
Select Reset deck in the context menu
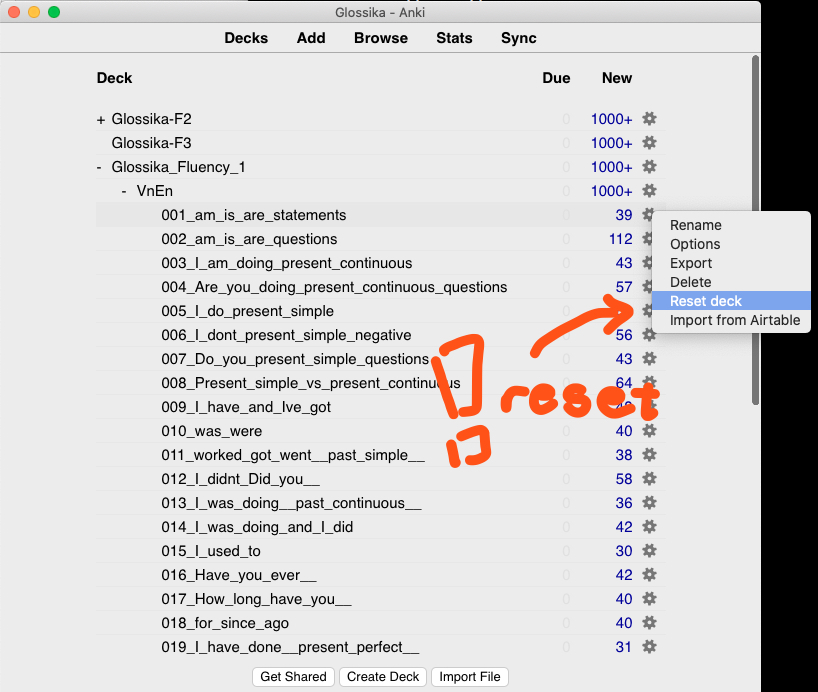[x=731, y=301]
